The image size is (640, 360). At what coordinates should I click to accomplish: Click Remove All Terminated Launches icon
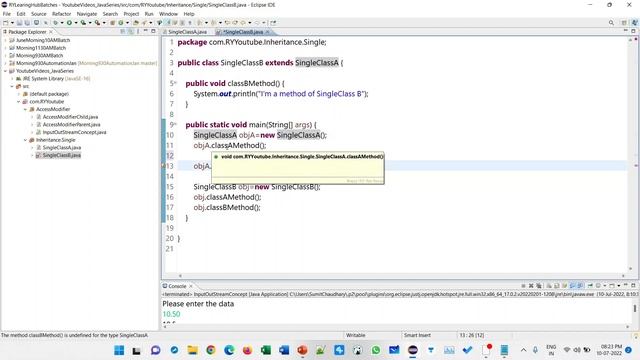click(x=539, y=286)
